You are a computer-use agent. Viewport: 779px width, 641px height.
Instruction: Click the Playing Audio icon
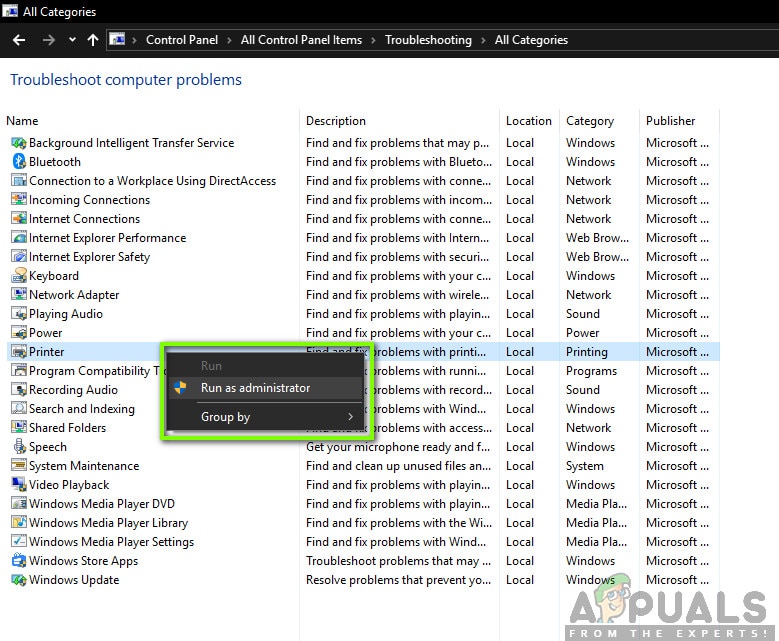(19, 314)
